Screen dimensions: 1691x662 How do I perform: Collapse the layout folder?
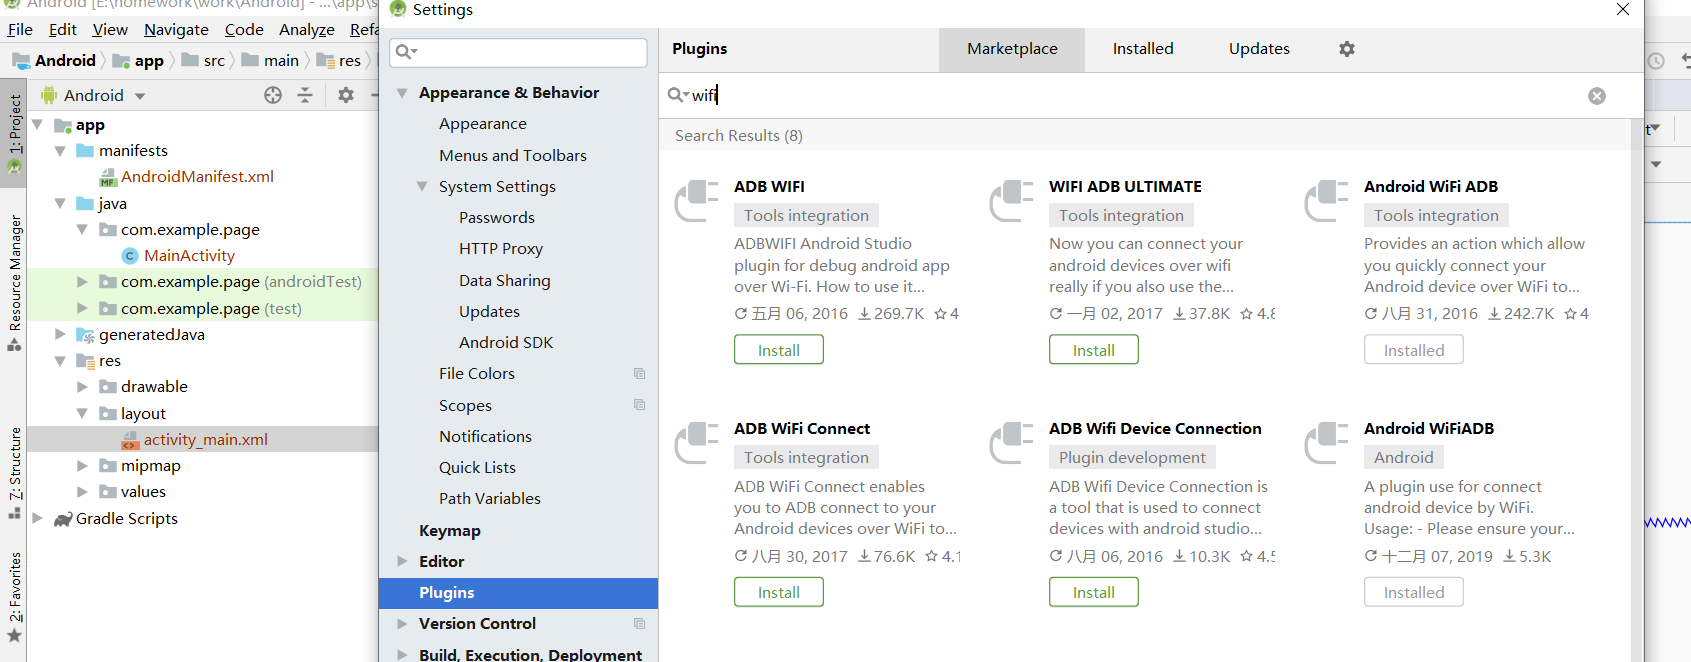[x=82, y=413]
